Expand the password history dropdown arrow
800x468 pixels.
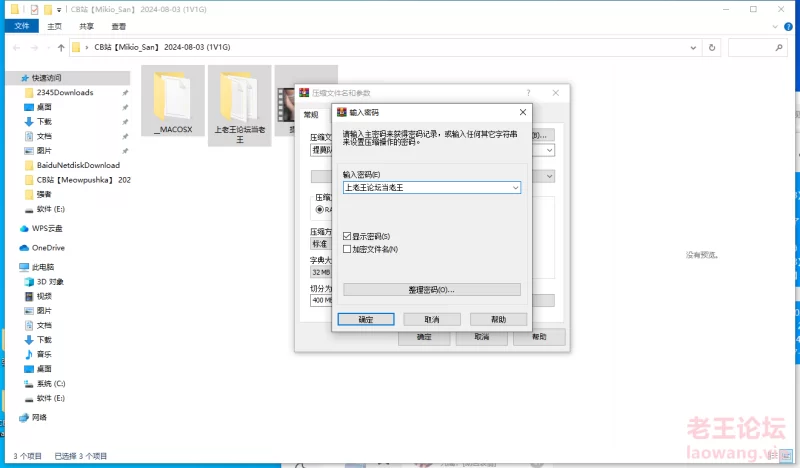coord(516,188)
